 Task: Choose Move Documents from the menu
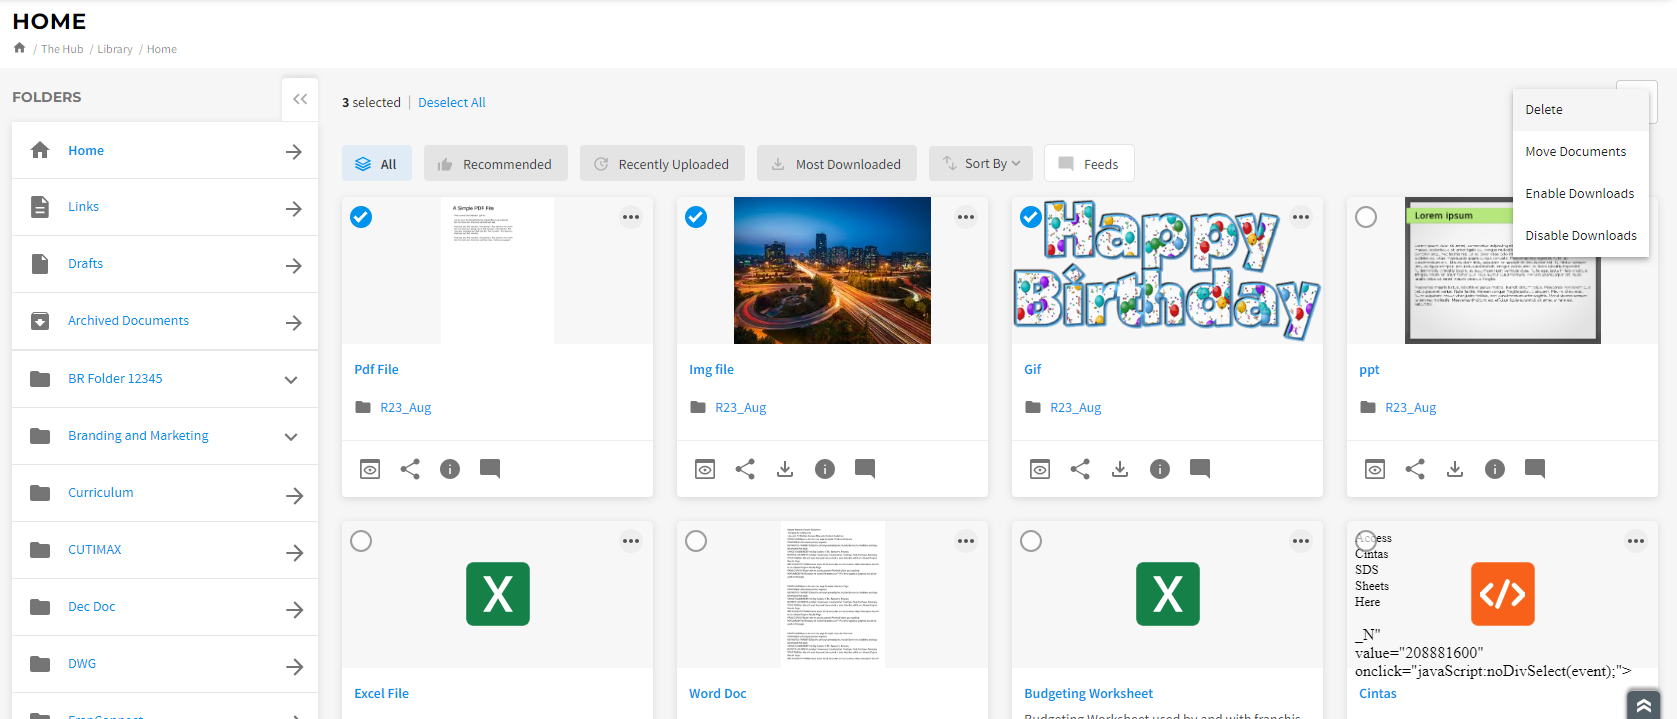point(1575,152)
